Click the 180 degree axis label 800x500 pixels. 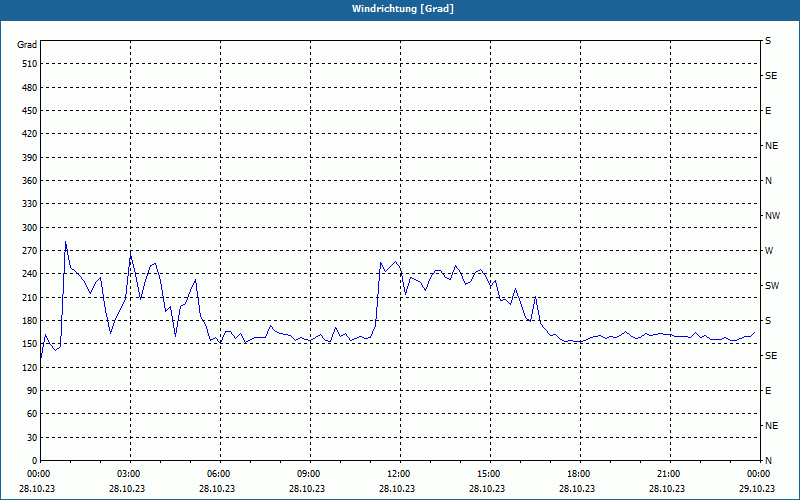click(30, 320)
